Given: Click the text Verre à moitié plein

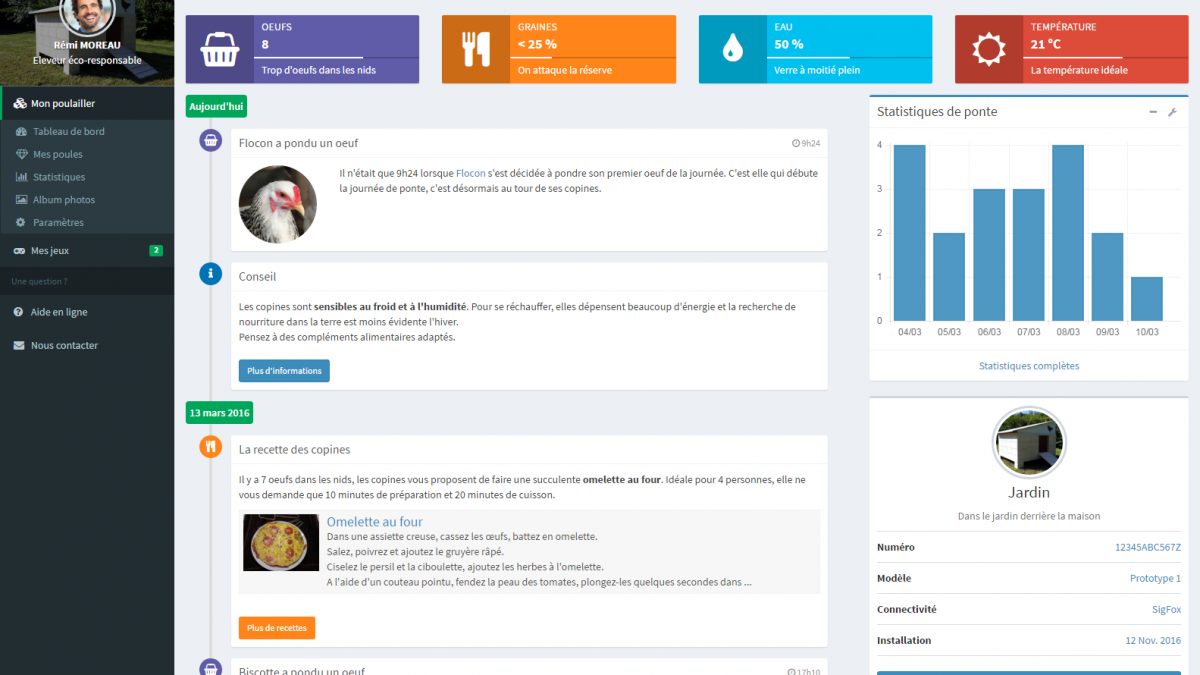Looking at the screenshot, I should coord(817,71).
